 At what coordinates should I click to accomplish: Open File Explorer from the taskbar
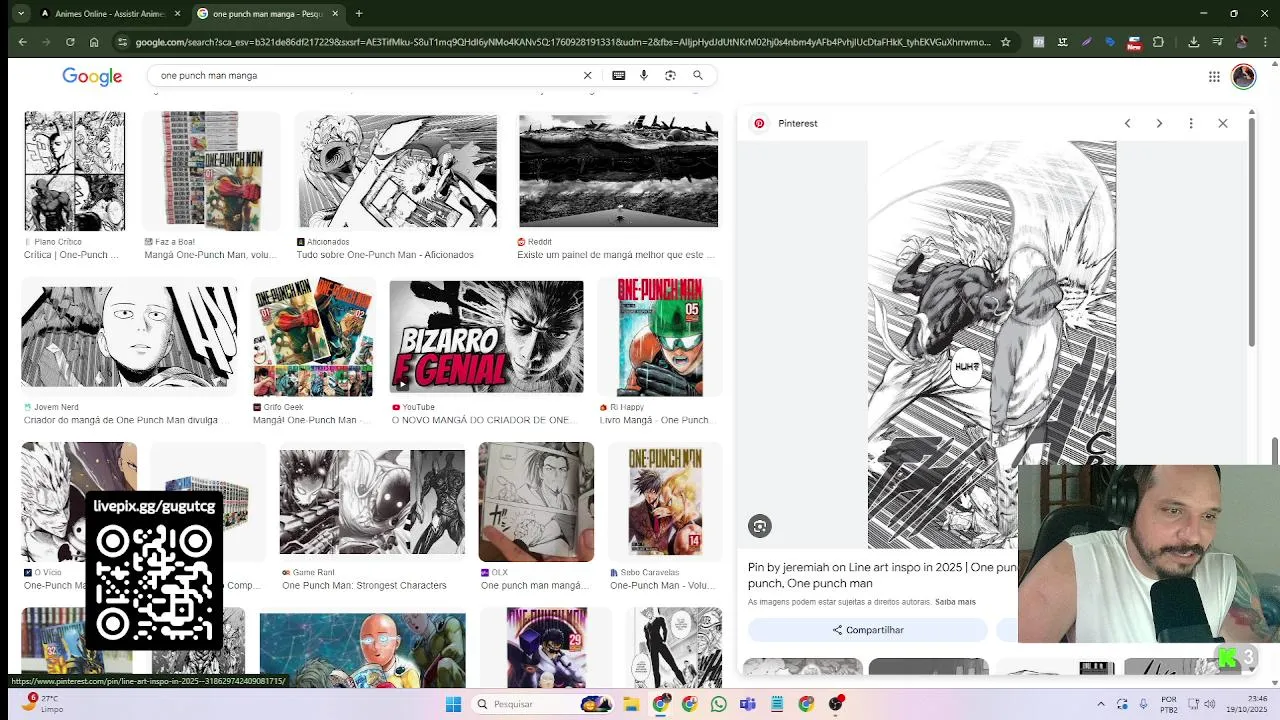[631, 704]
